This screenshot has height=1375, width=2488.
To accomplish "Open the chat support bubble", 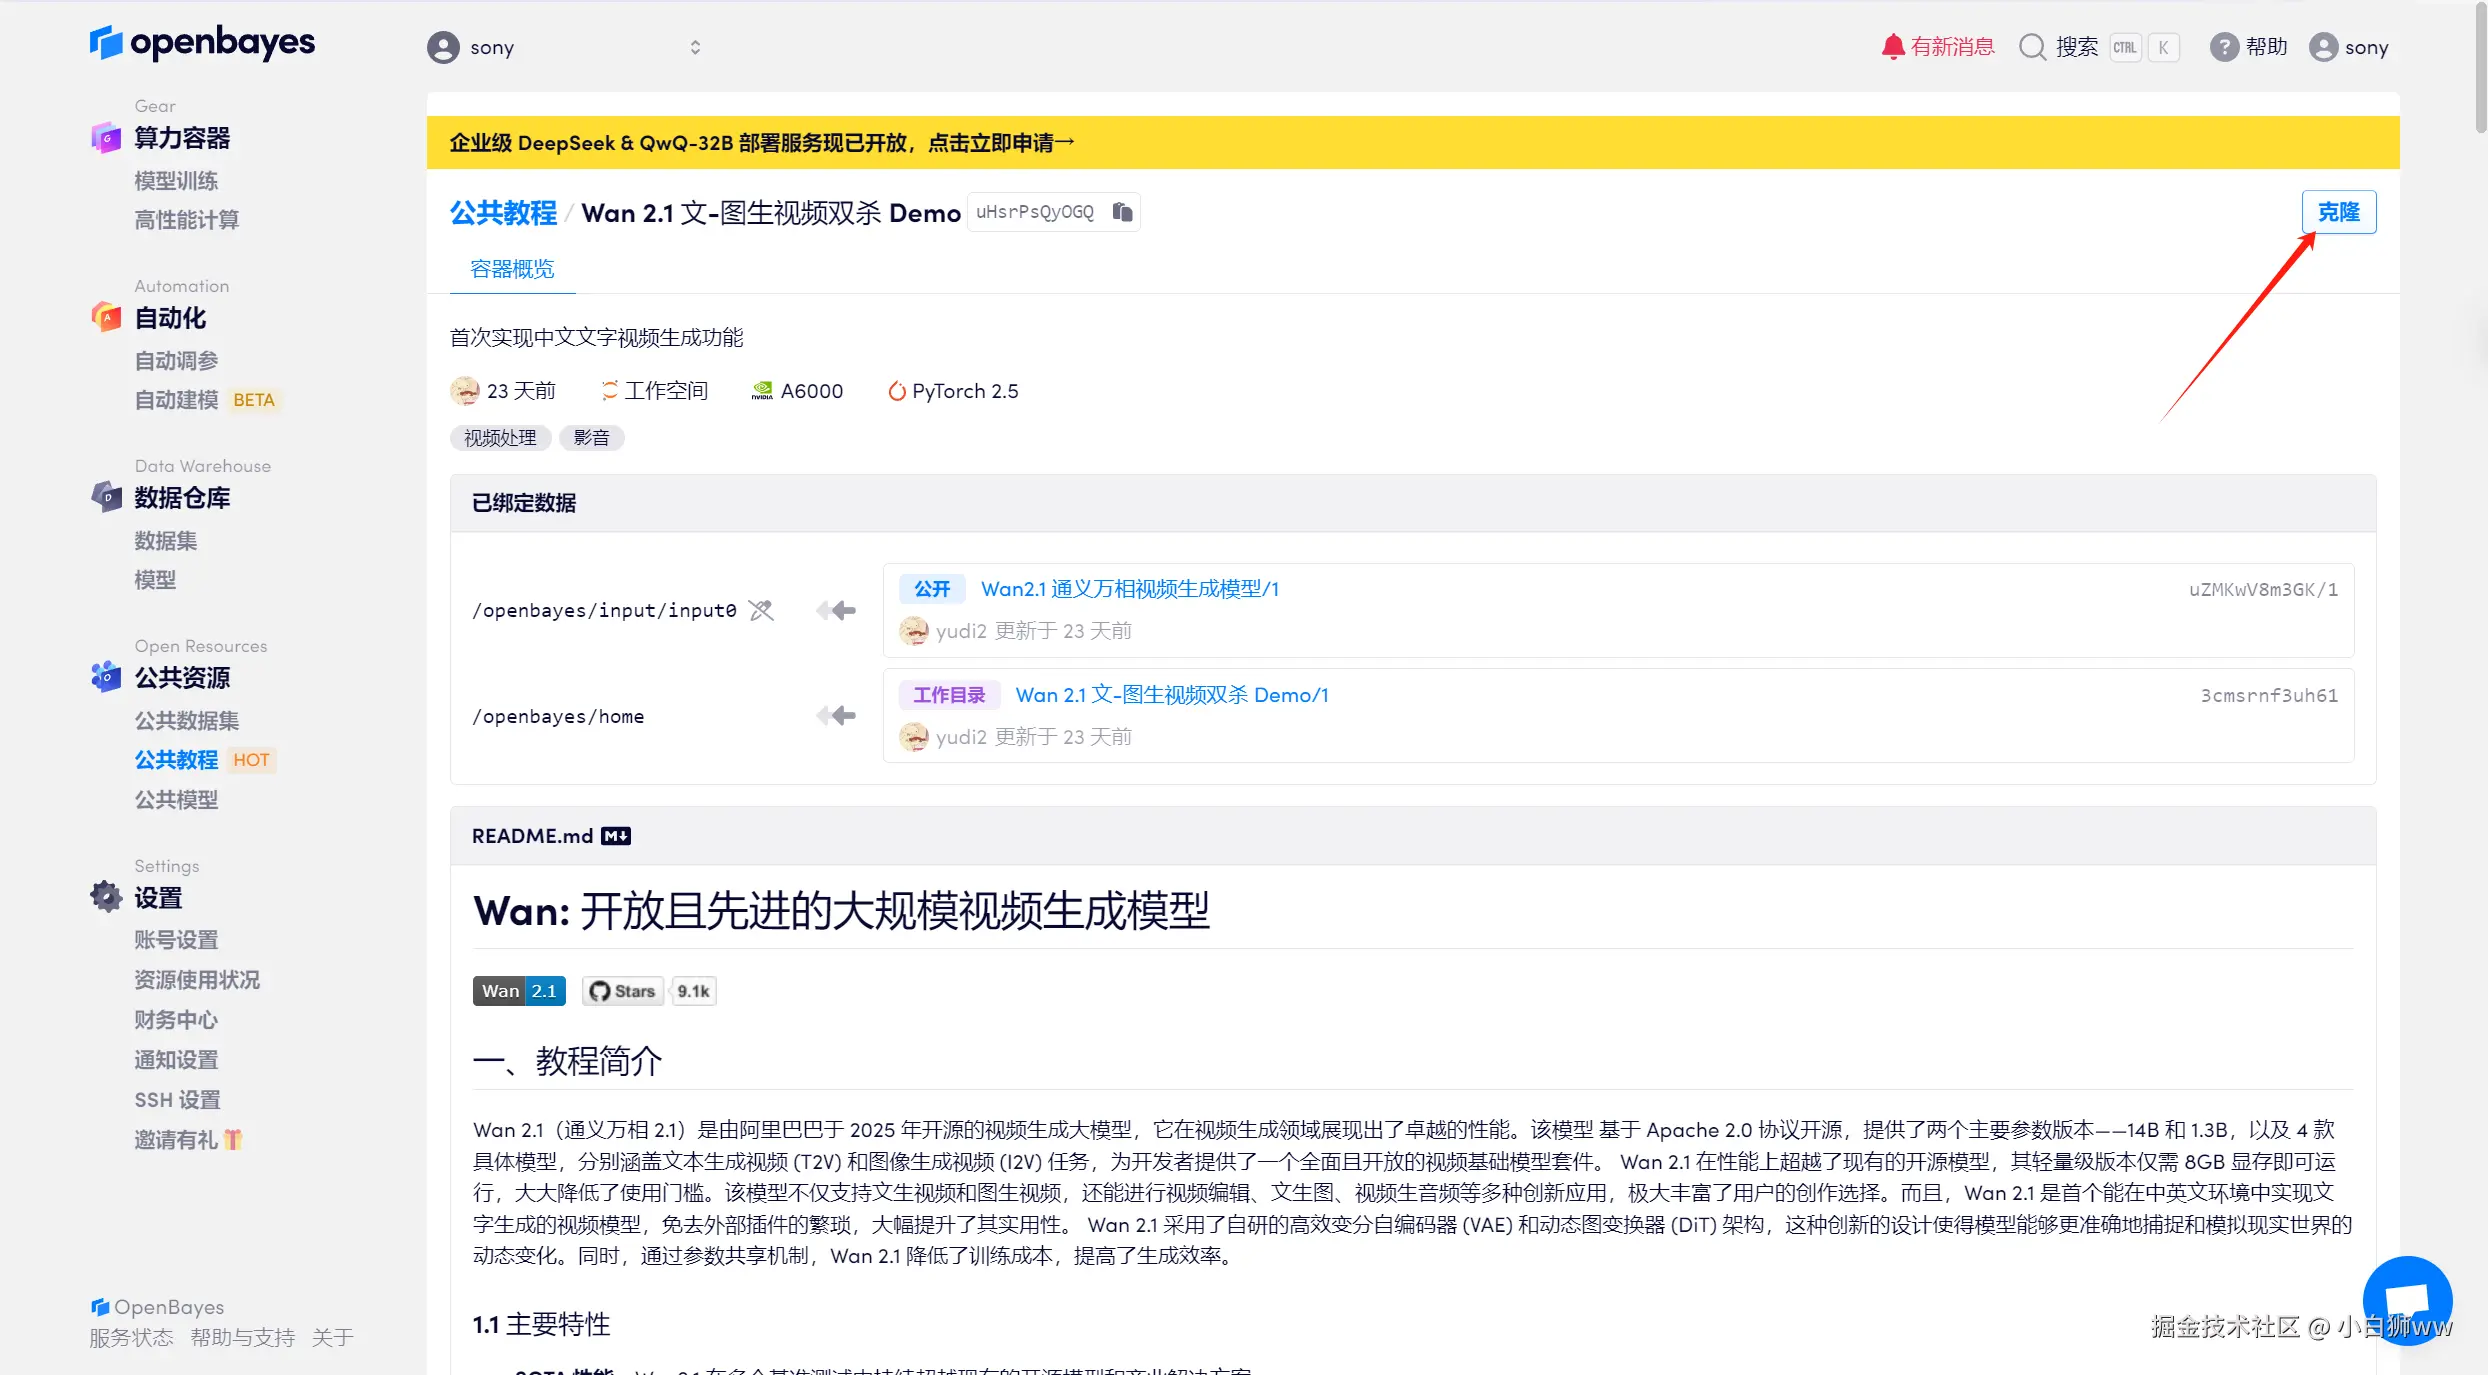I will 2407,1300.
